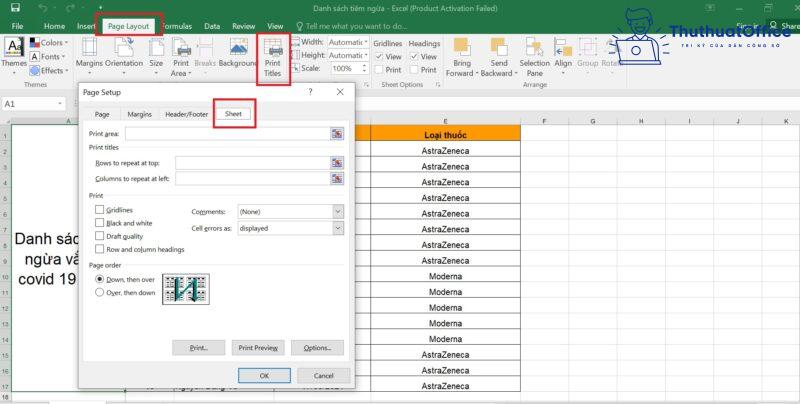Close the Page Setup dialog

click(x=340, y=92)
